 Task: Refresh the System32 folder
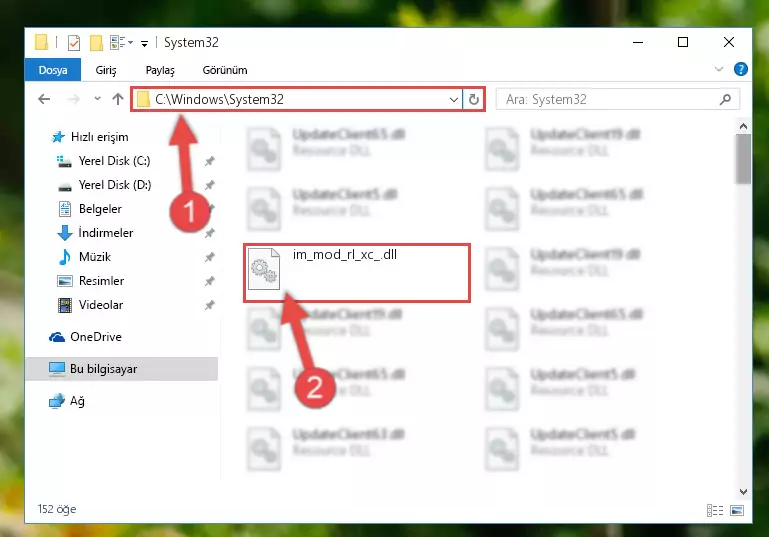pyautogui.click(x=473, y=100)
